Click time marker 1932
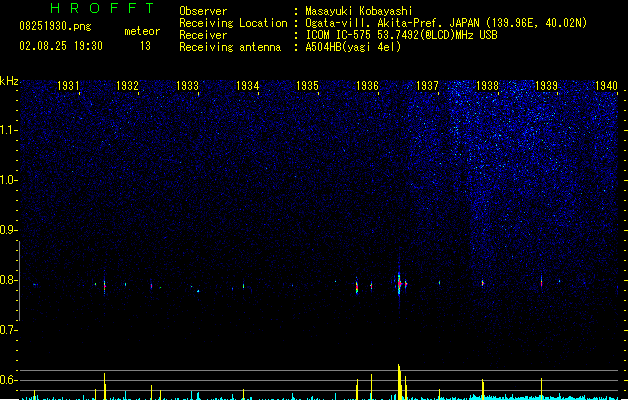This screenshot has width=629, height=400. coord(127,86)
